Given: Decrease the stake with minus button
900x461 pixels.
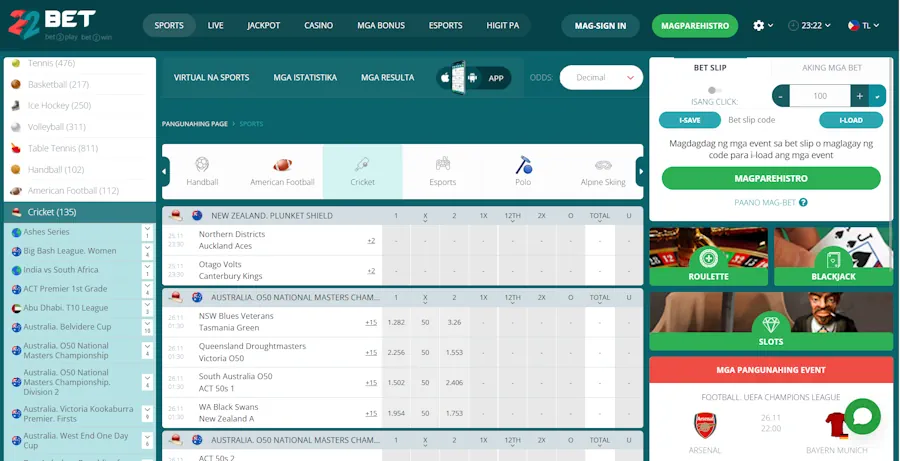Looking at the screenshot, I should point(781,96).
